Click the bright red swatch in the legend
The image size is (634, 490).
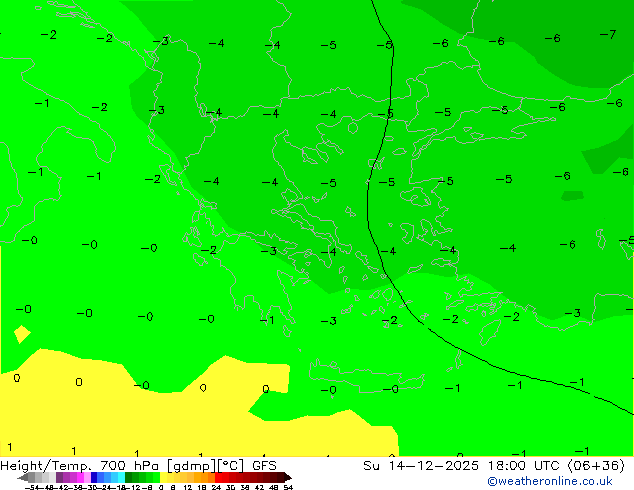pyautogui.click(x=218, y=477)
